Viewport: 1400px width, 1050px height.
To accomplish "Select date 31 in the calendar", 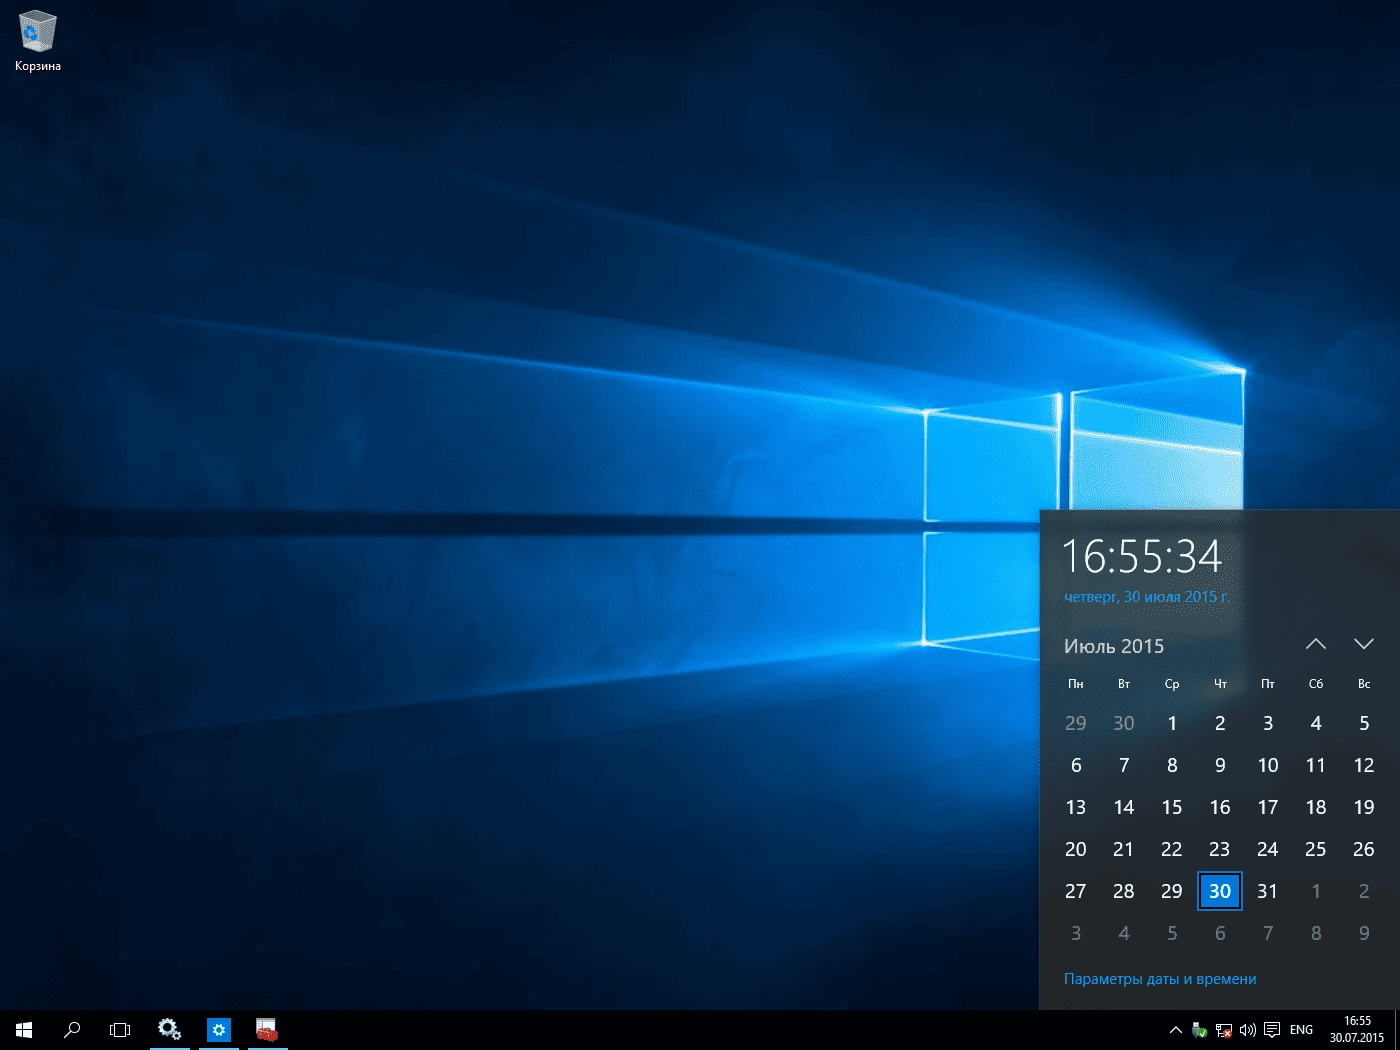I will click(x=1268, y=891).
